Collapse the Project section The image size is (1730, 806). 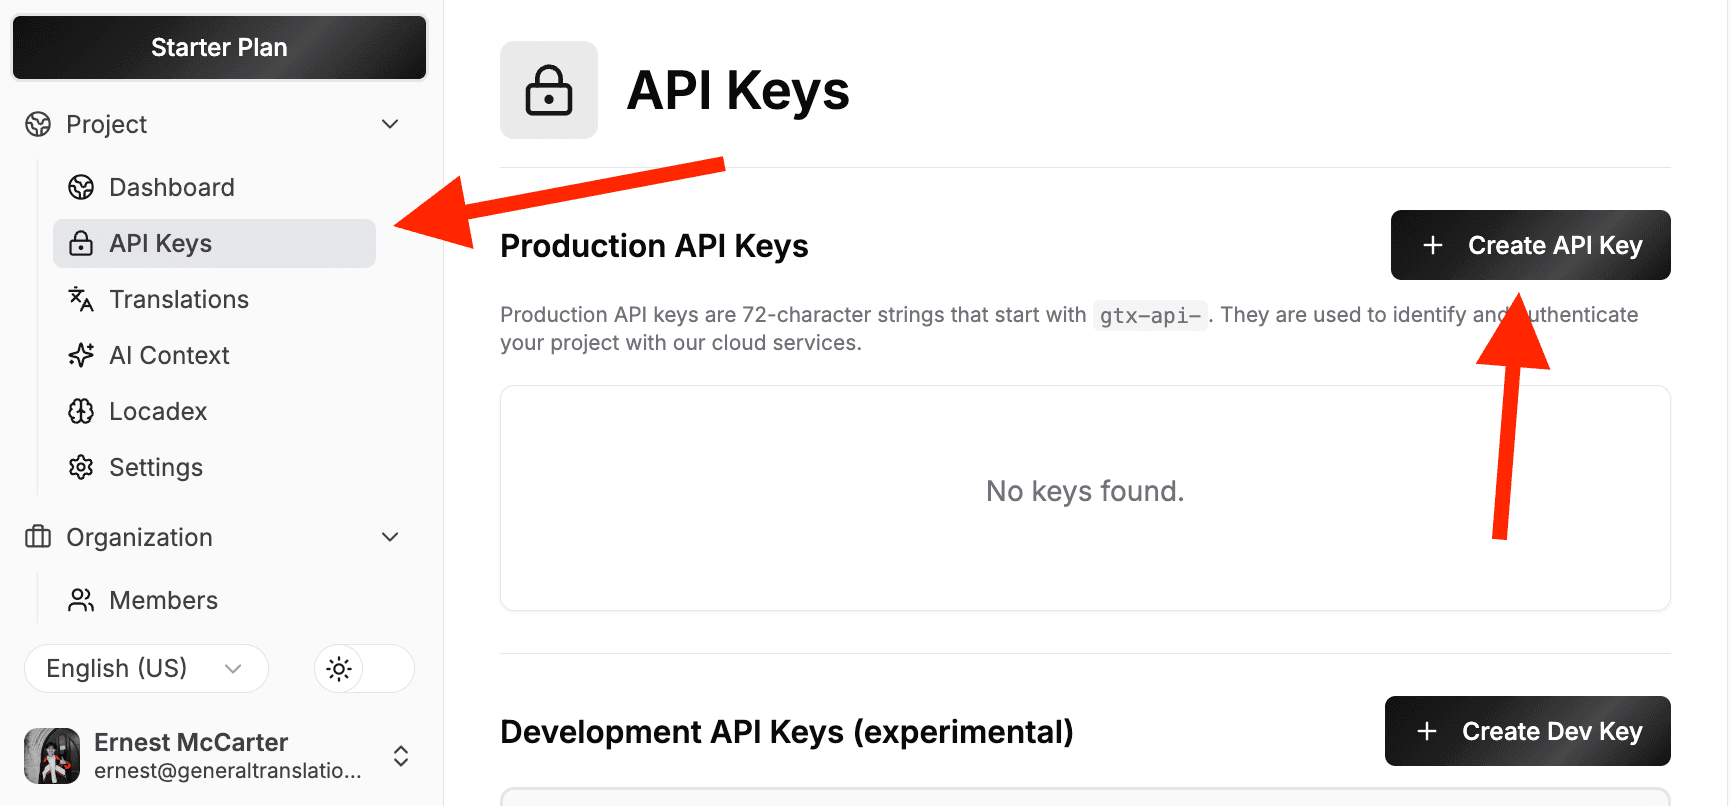(390, 124)
